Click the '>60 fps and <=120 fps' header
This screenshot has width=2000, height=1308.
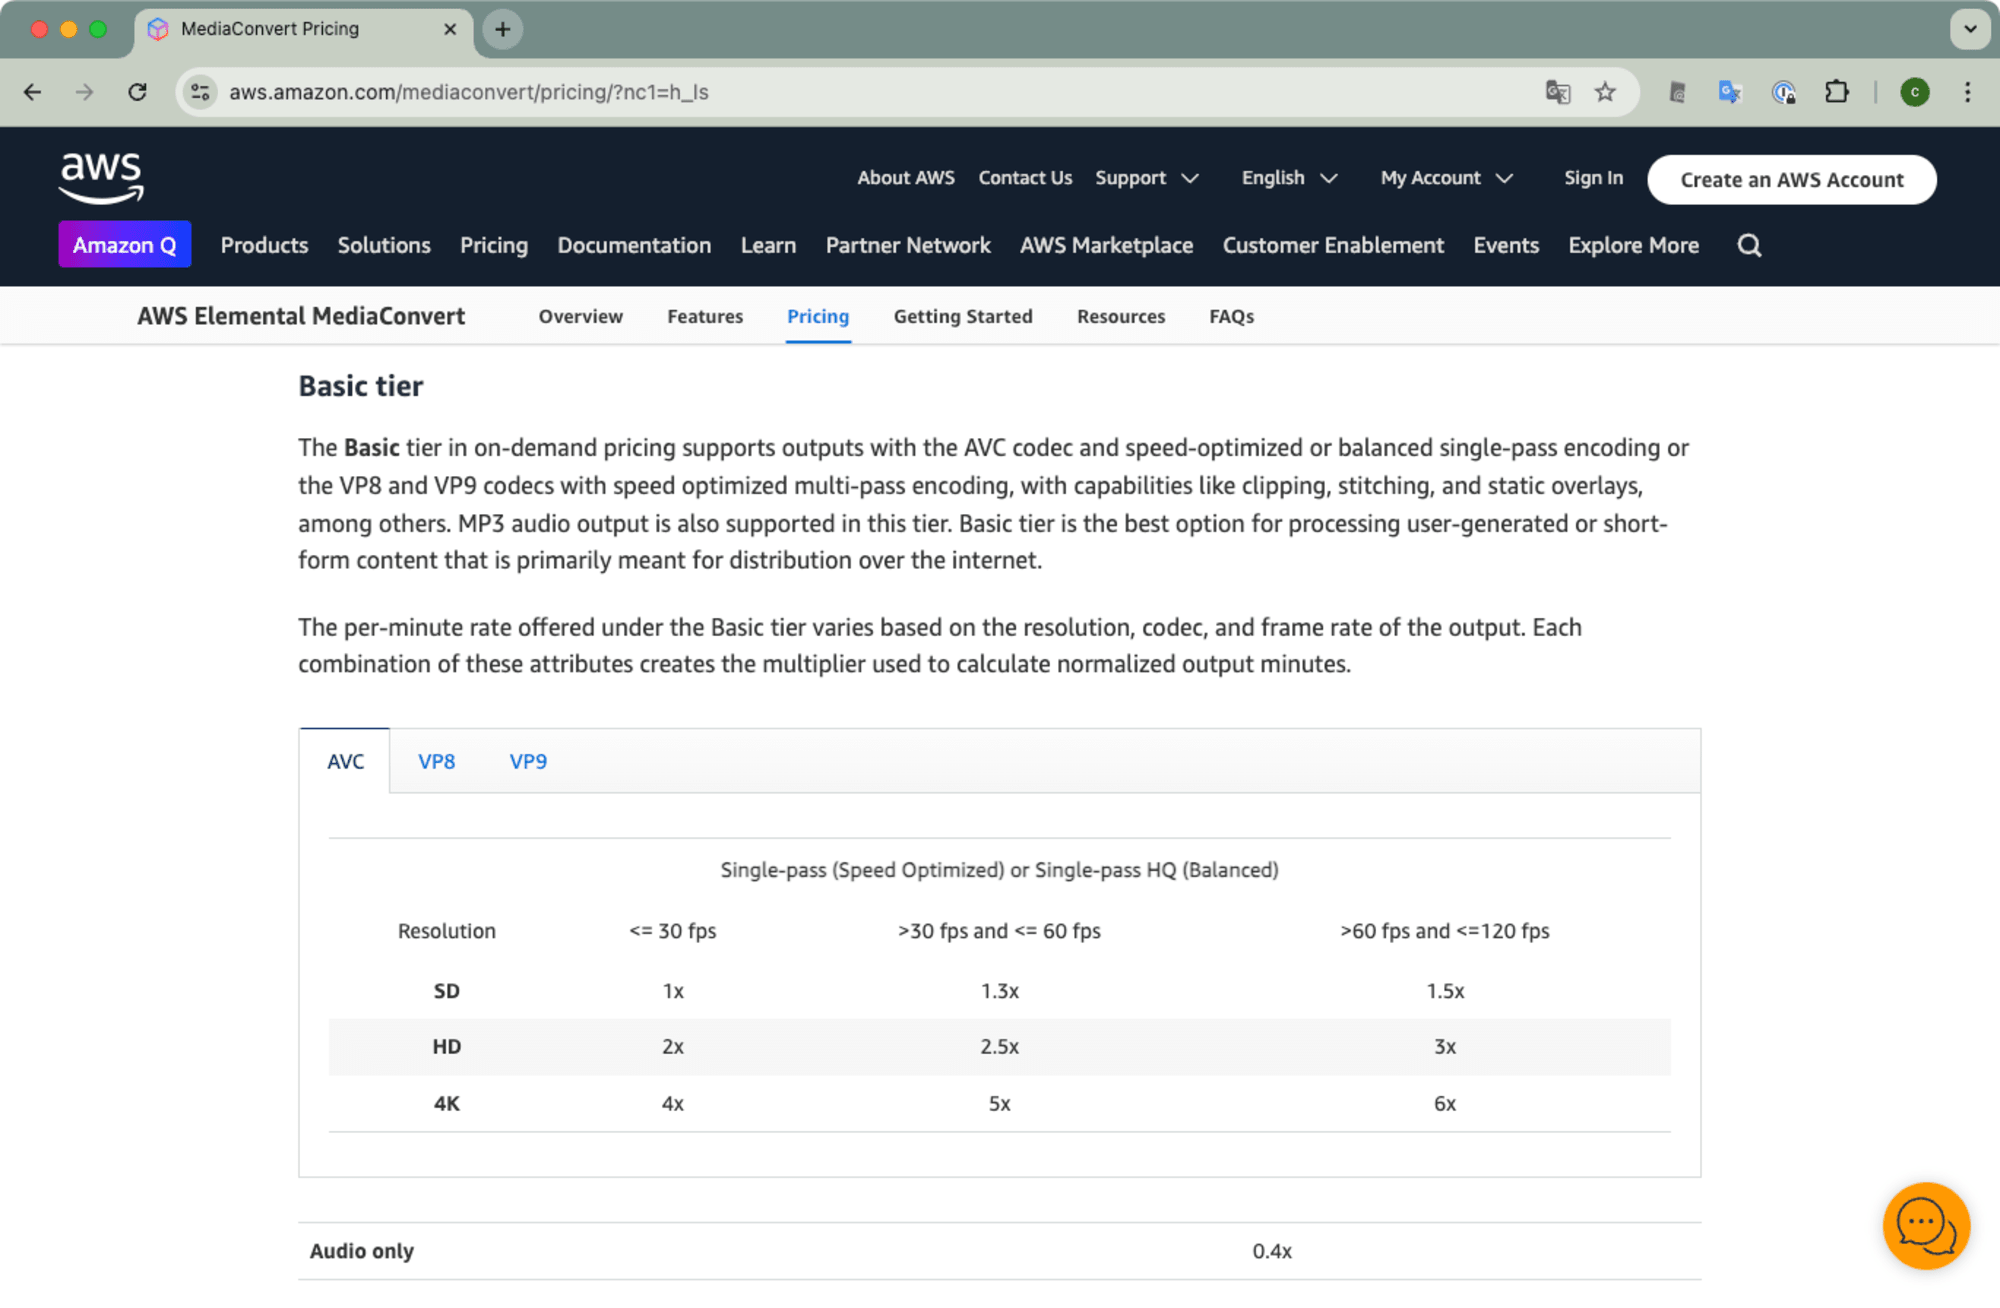coord(1444,931)
